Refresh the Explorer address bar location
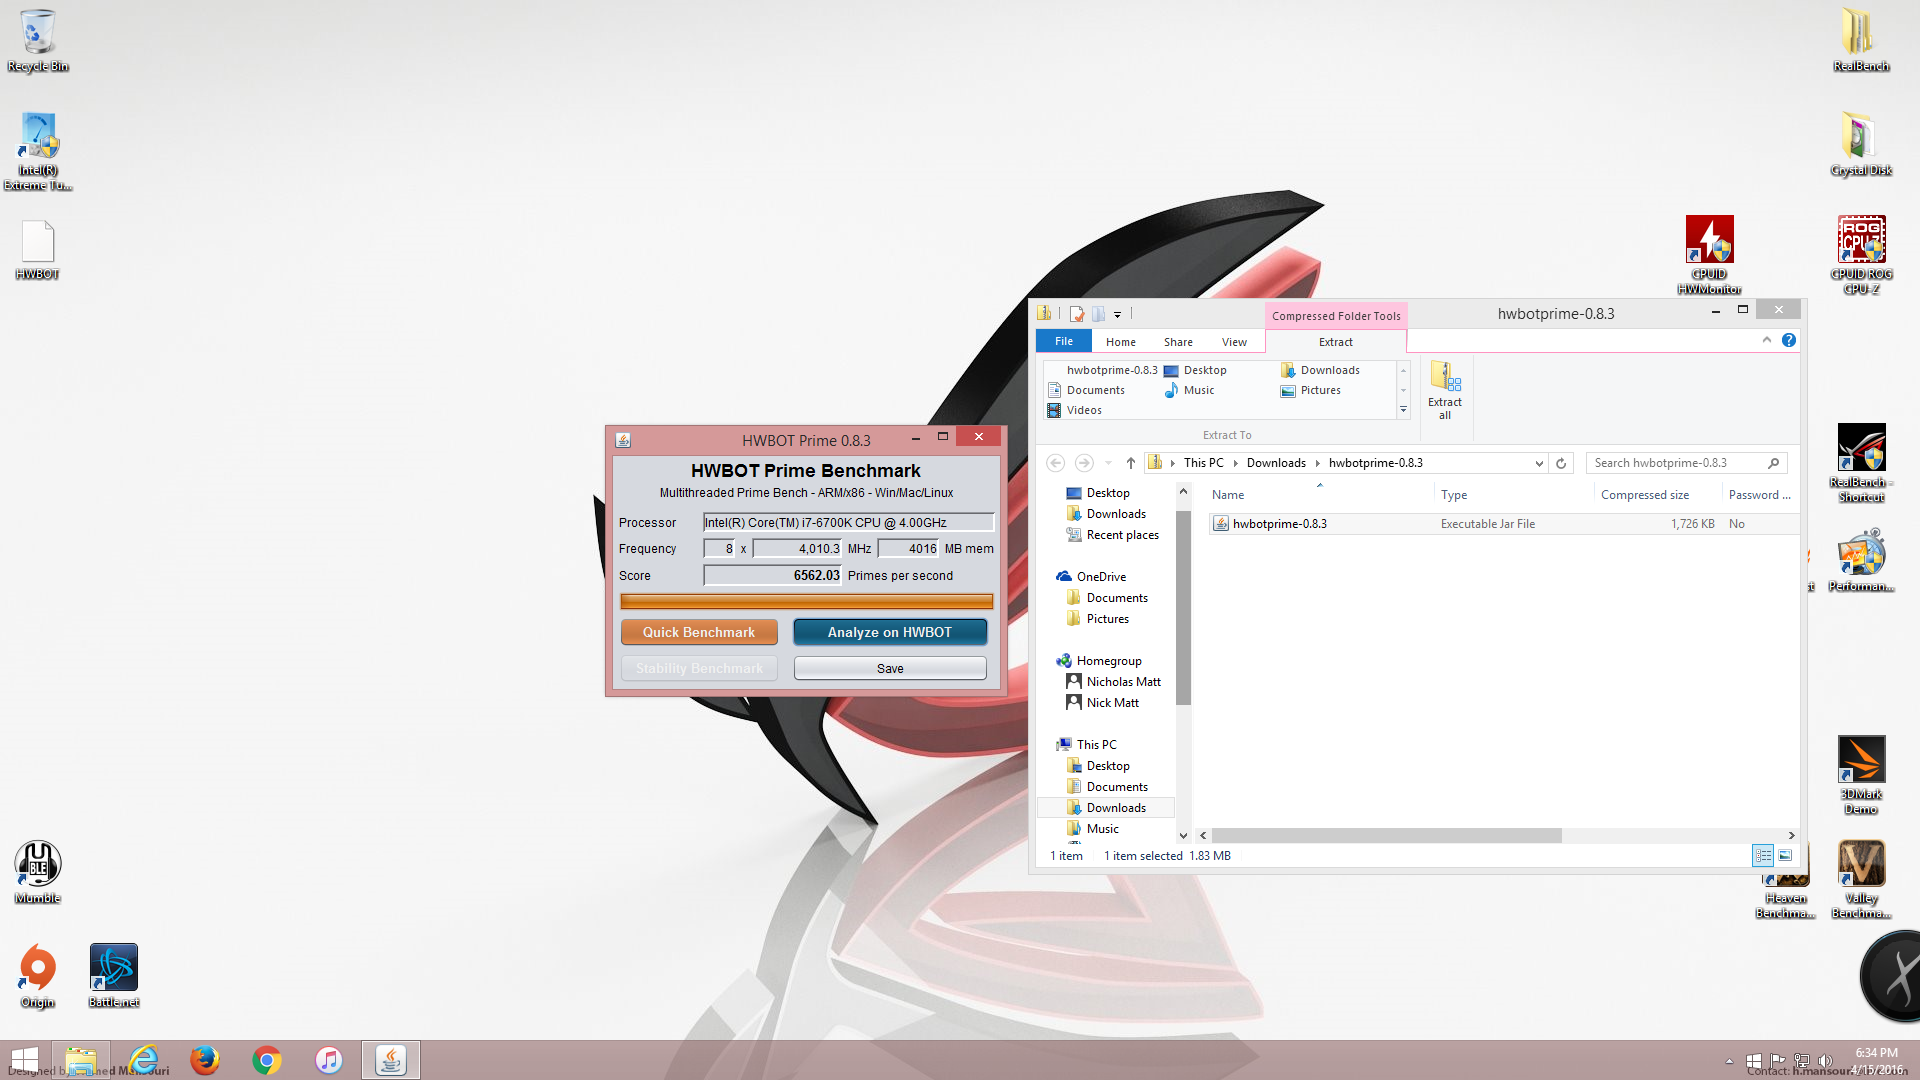Image resolution: width=1920 pixels, height=1080 pixels. [1561, 463]
